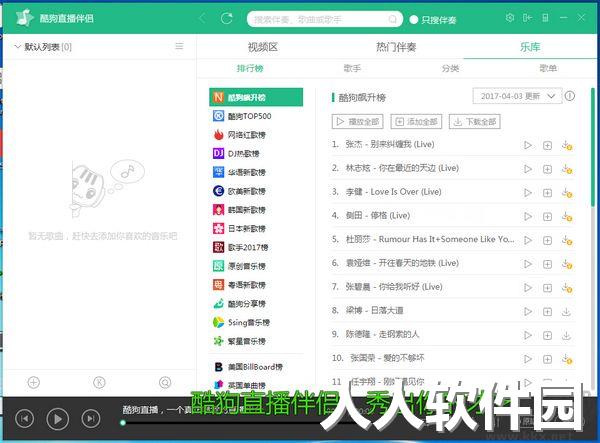Switch to the 视频区 tab
The height and width of the screenshot is (443, 600).
point(262,47)
